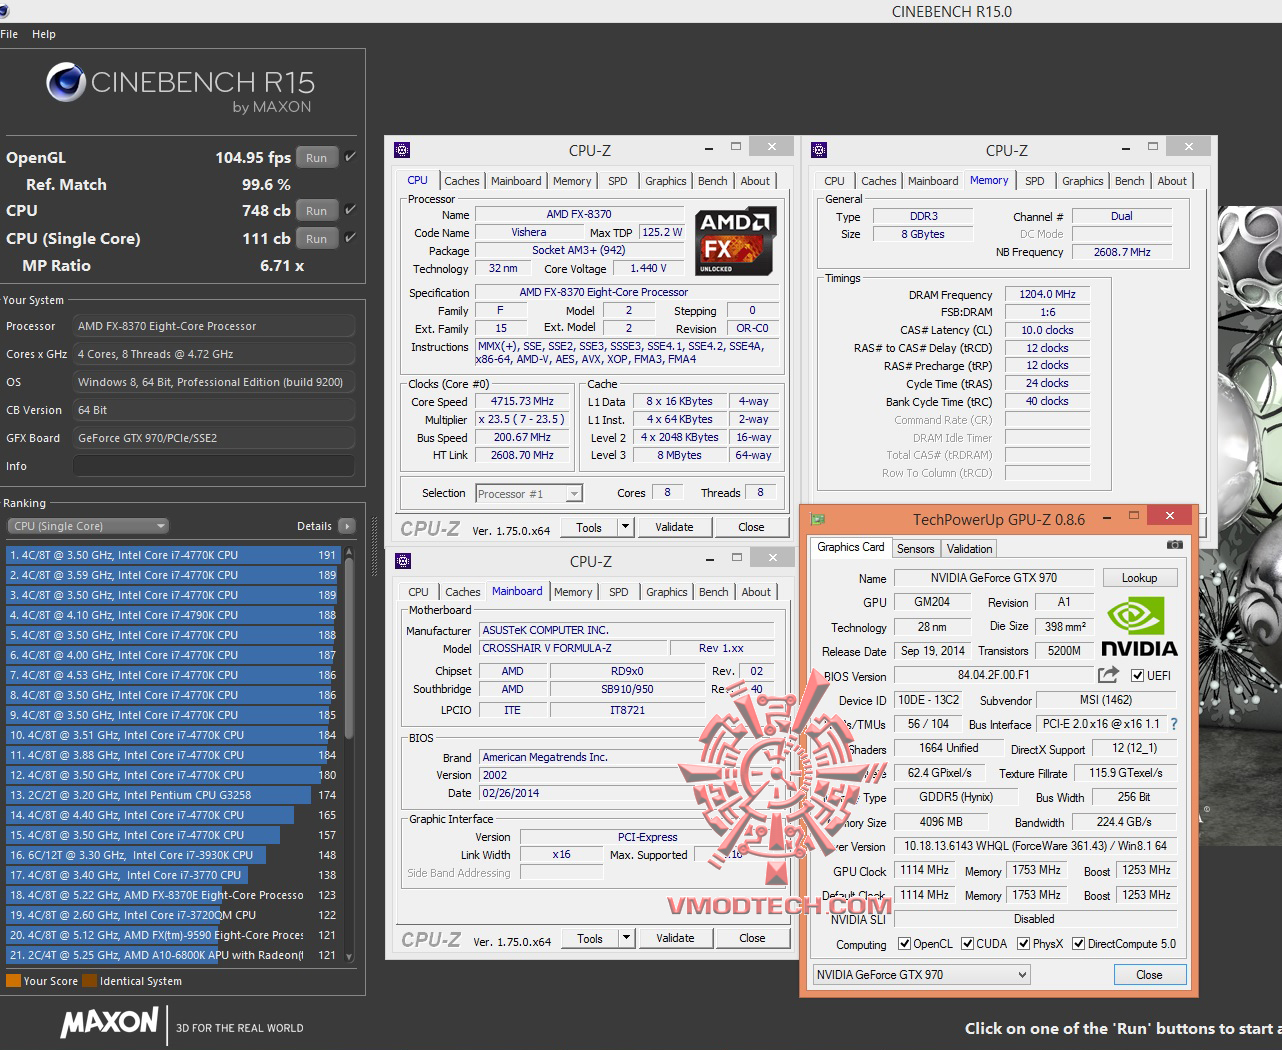
Task: Expand the Tools arrow in the CPU-Z processor window
Action: 626,527
